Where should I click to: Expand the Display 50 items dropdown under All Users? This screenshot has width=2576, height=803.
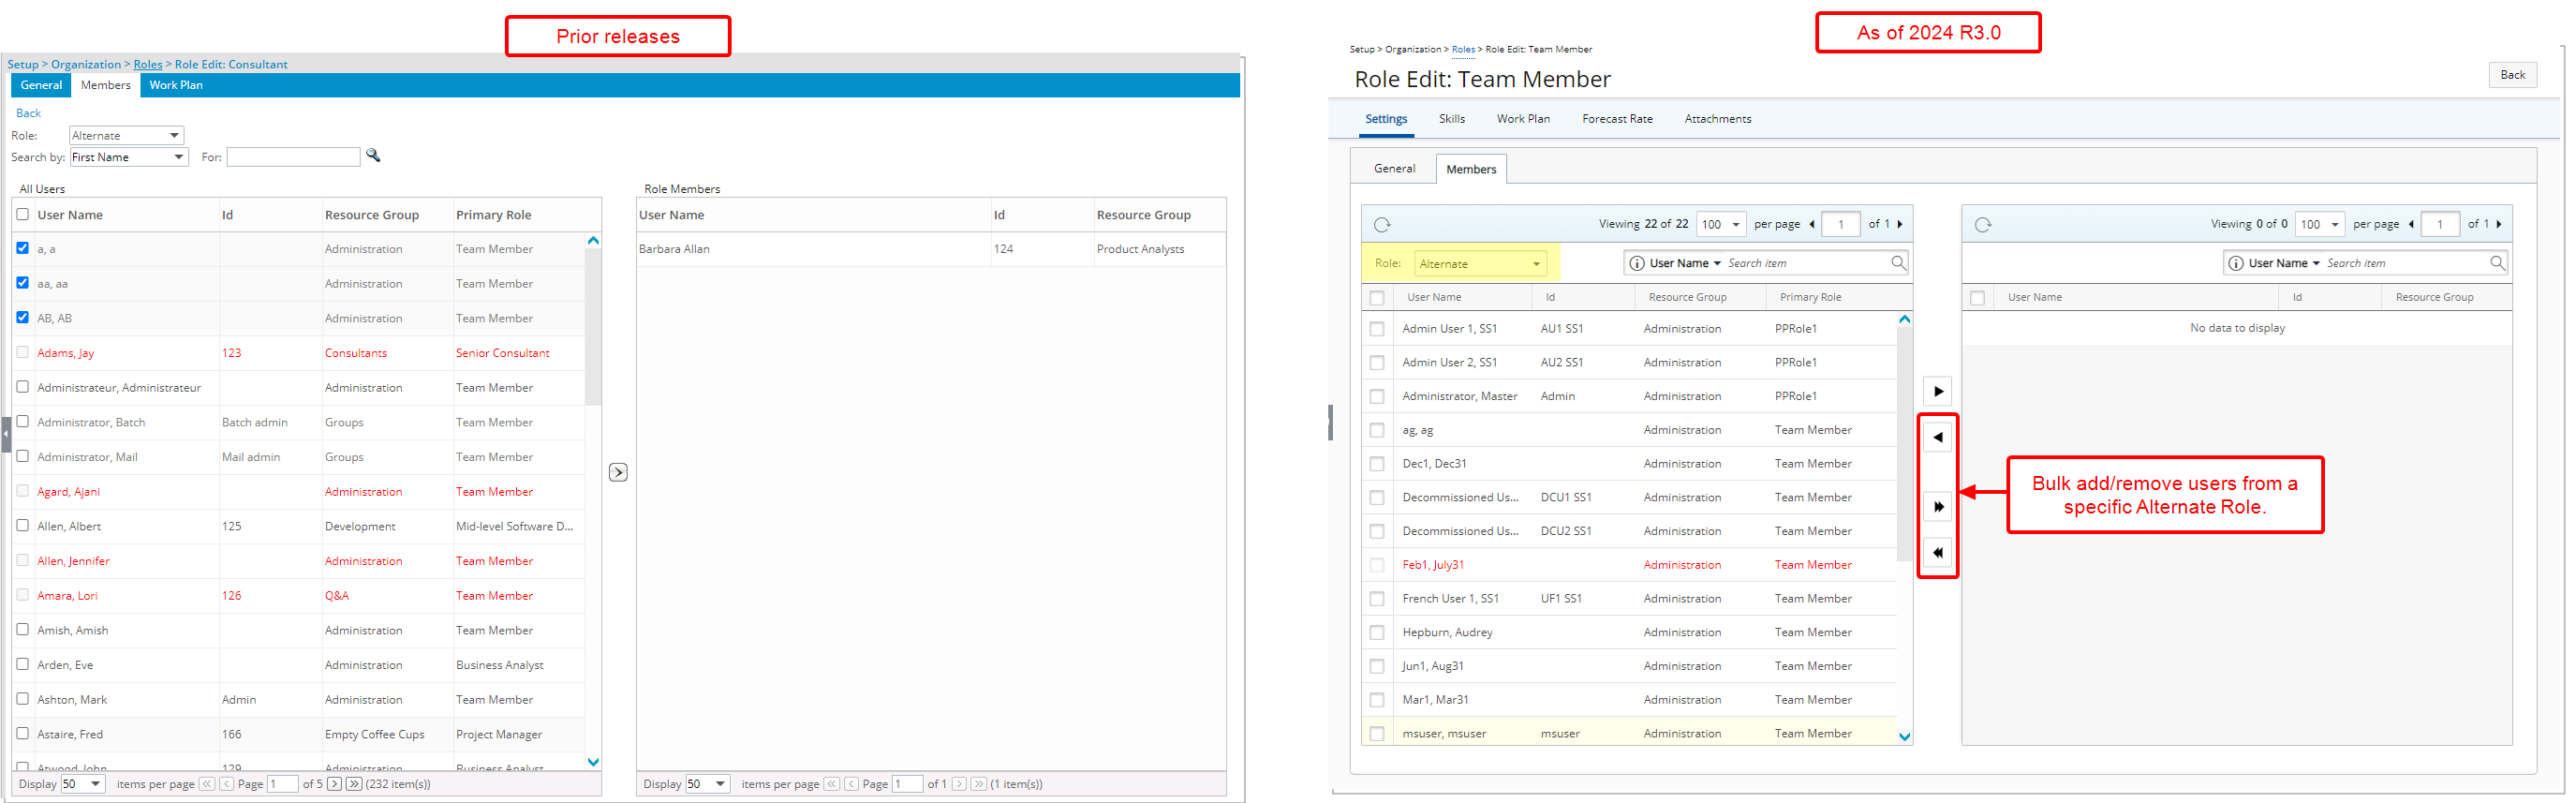[82, 784]
